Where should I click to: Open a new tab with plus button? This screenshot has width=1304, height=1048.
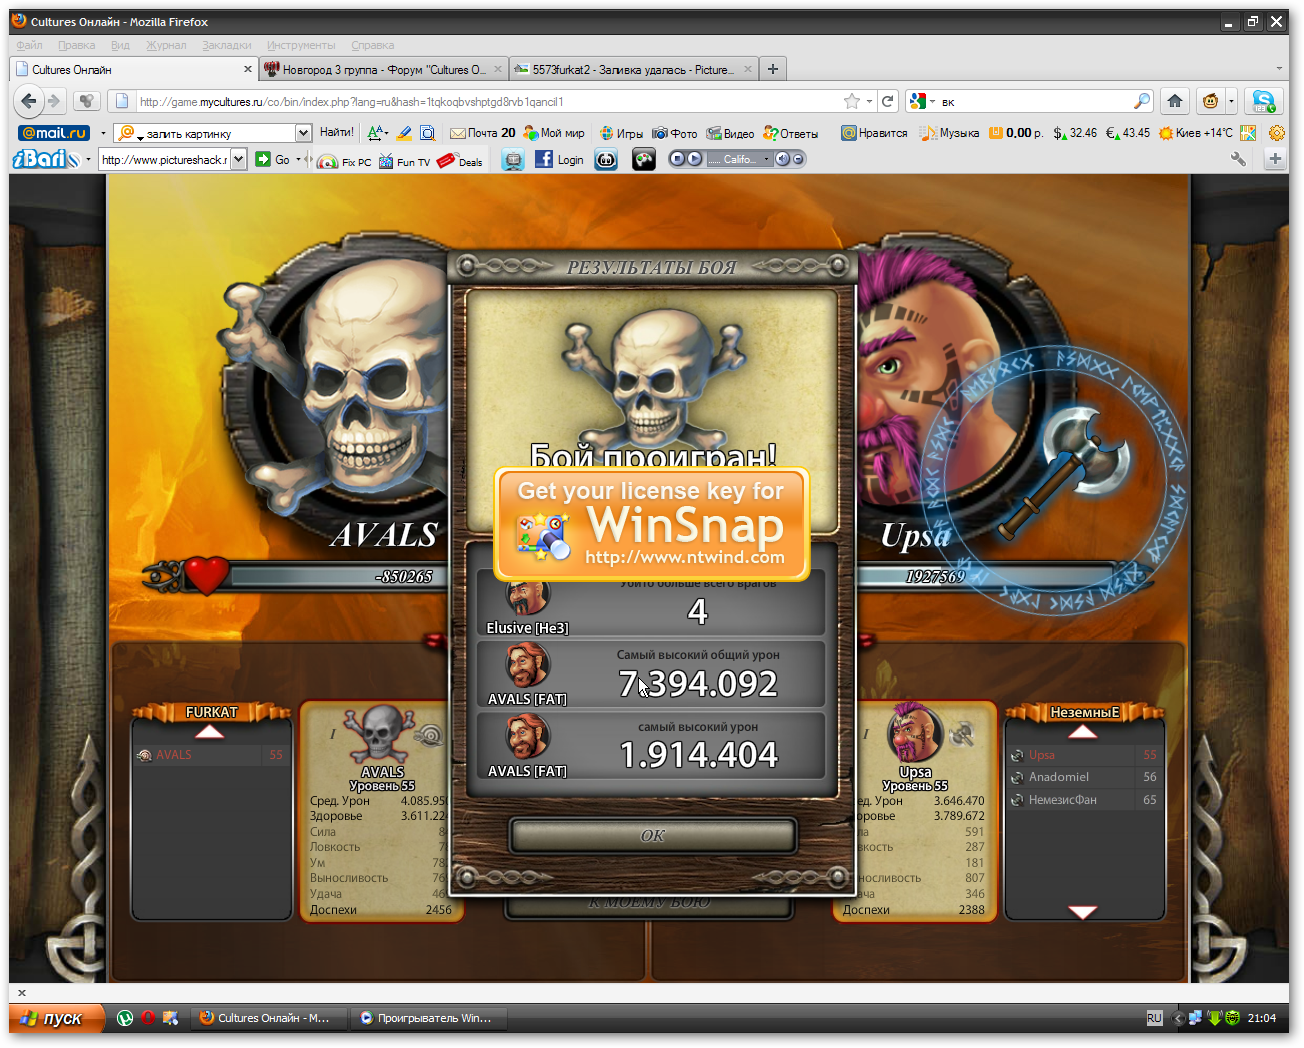[x=772, y=69]
